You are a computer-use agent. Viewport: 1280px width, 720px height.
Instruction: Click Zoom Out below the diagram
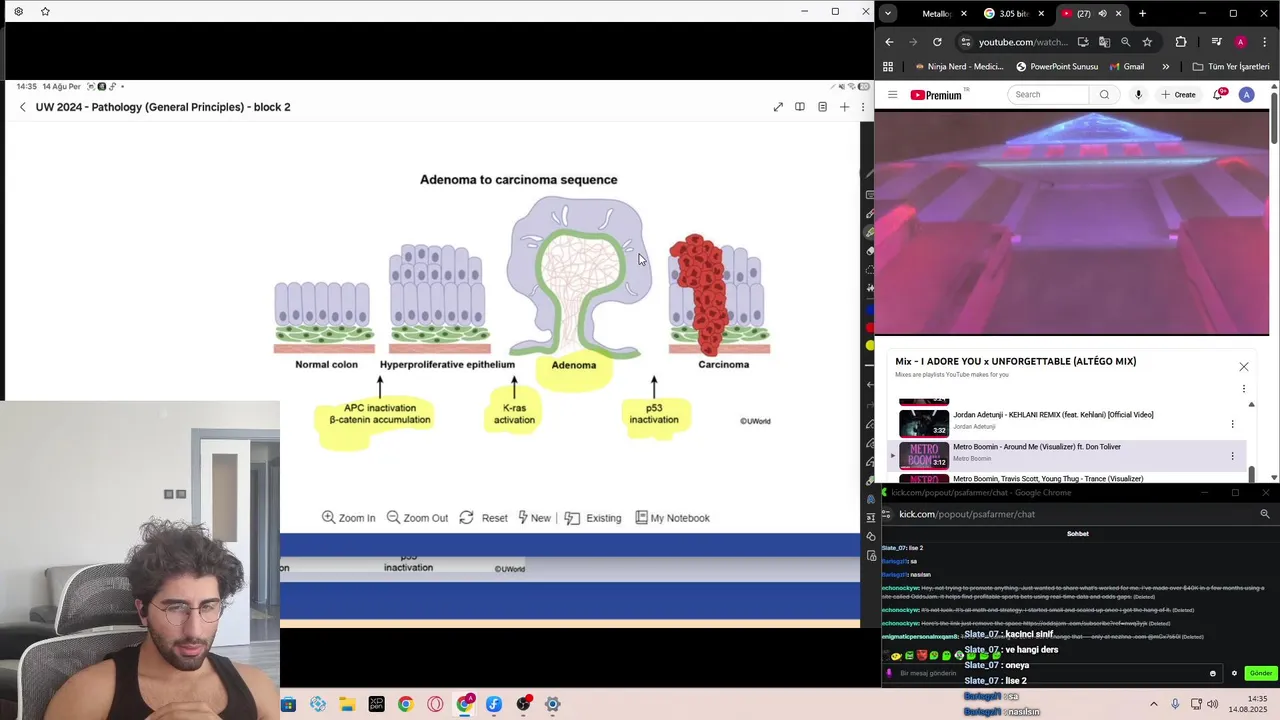(417, 518)
